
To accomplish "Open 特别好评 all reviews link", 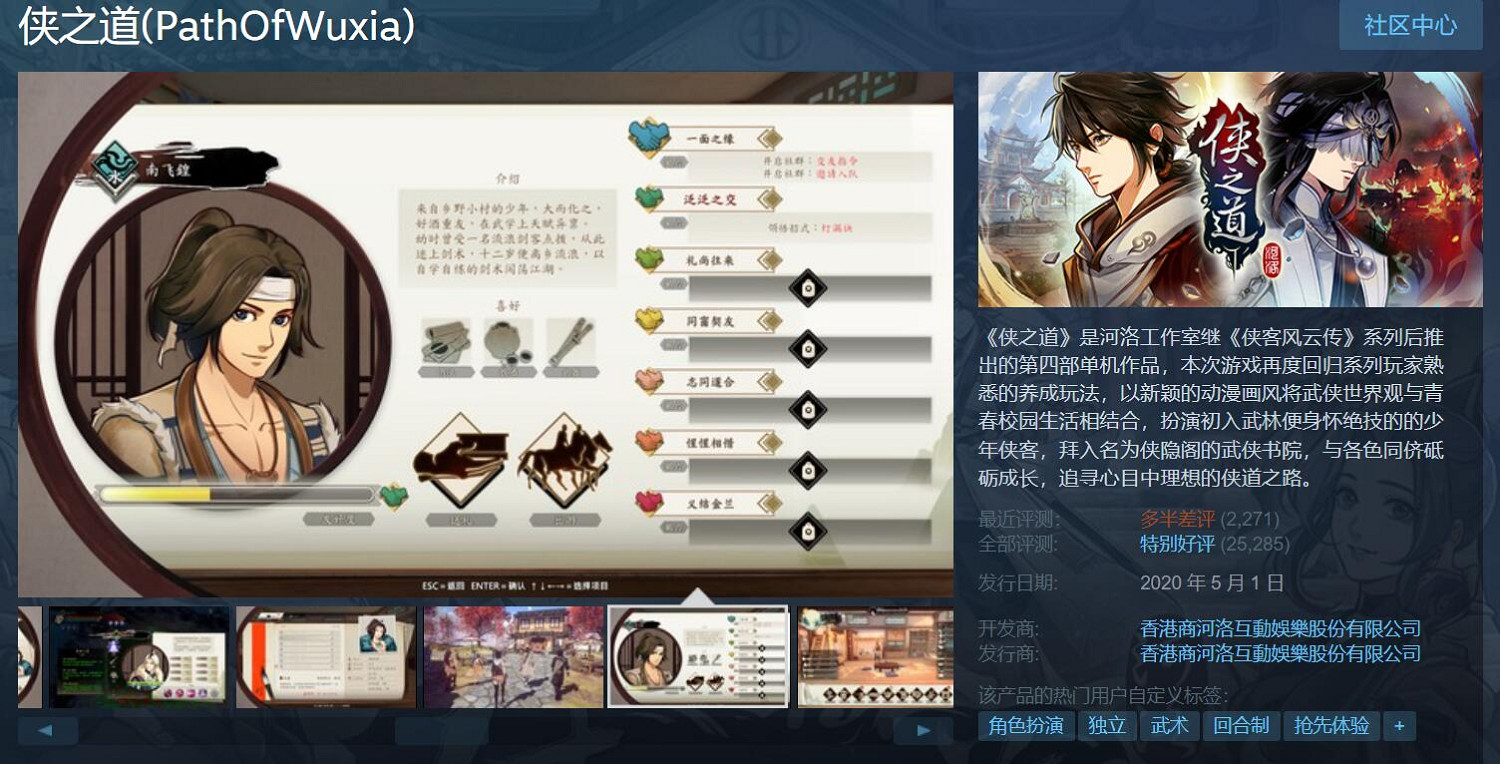I will tap(1177, 545).
